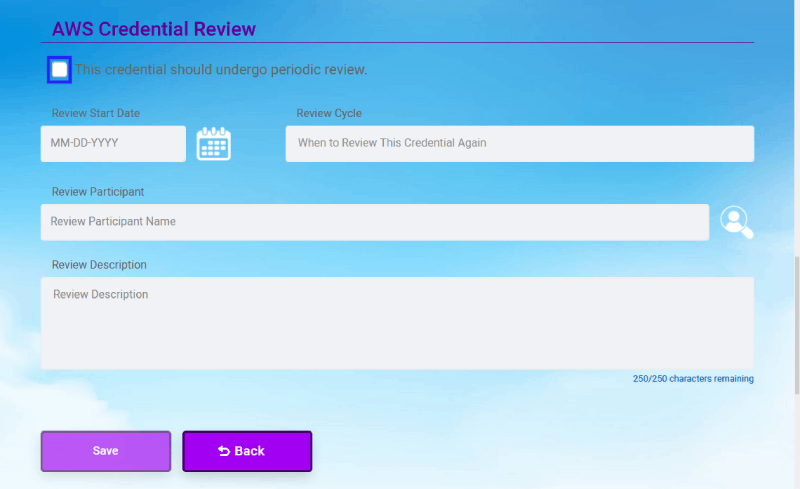Open the Review Cycle field
Screen dimensions: 800x489
520,144
